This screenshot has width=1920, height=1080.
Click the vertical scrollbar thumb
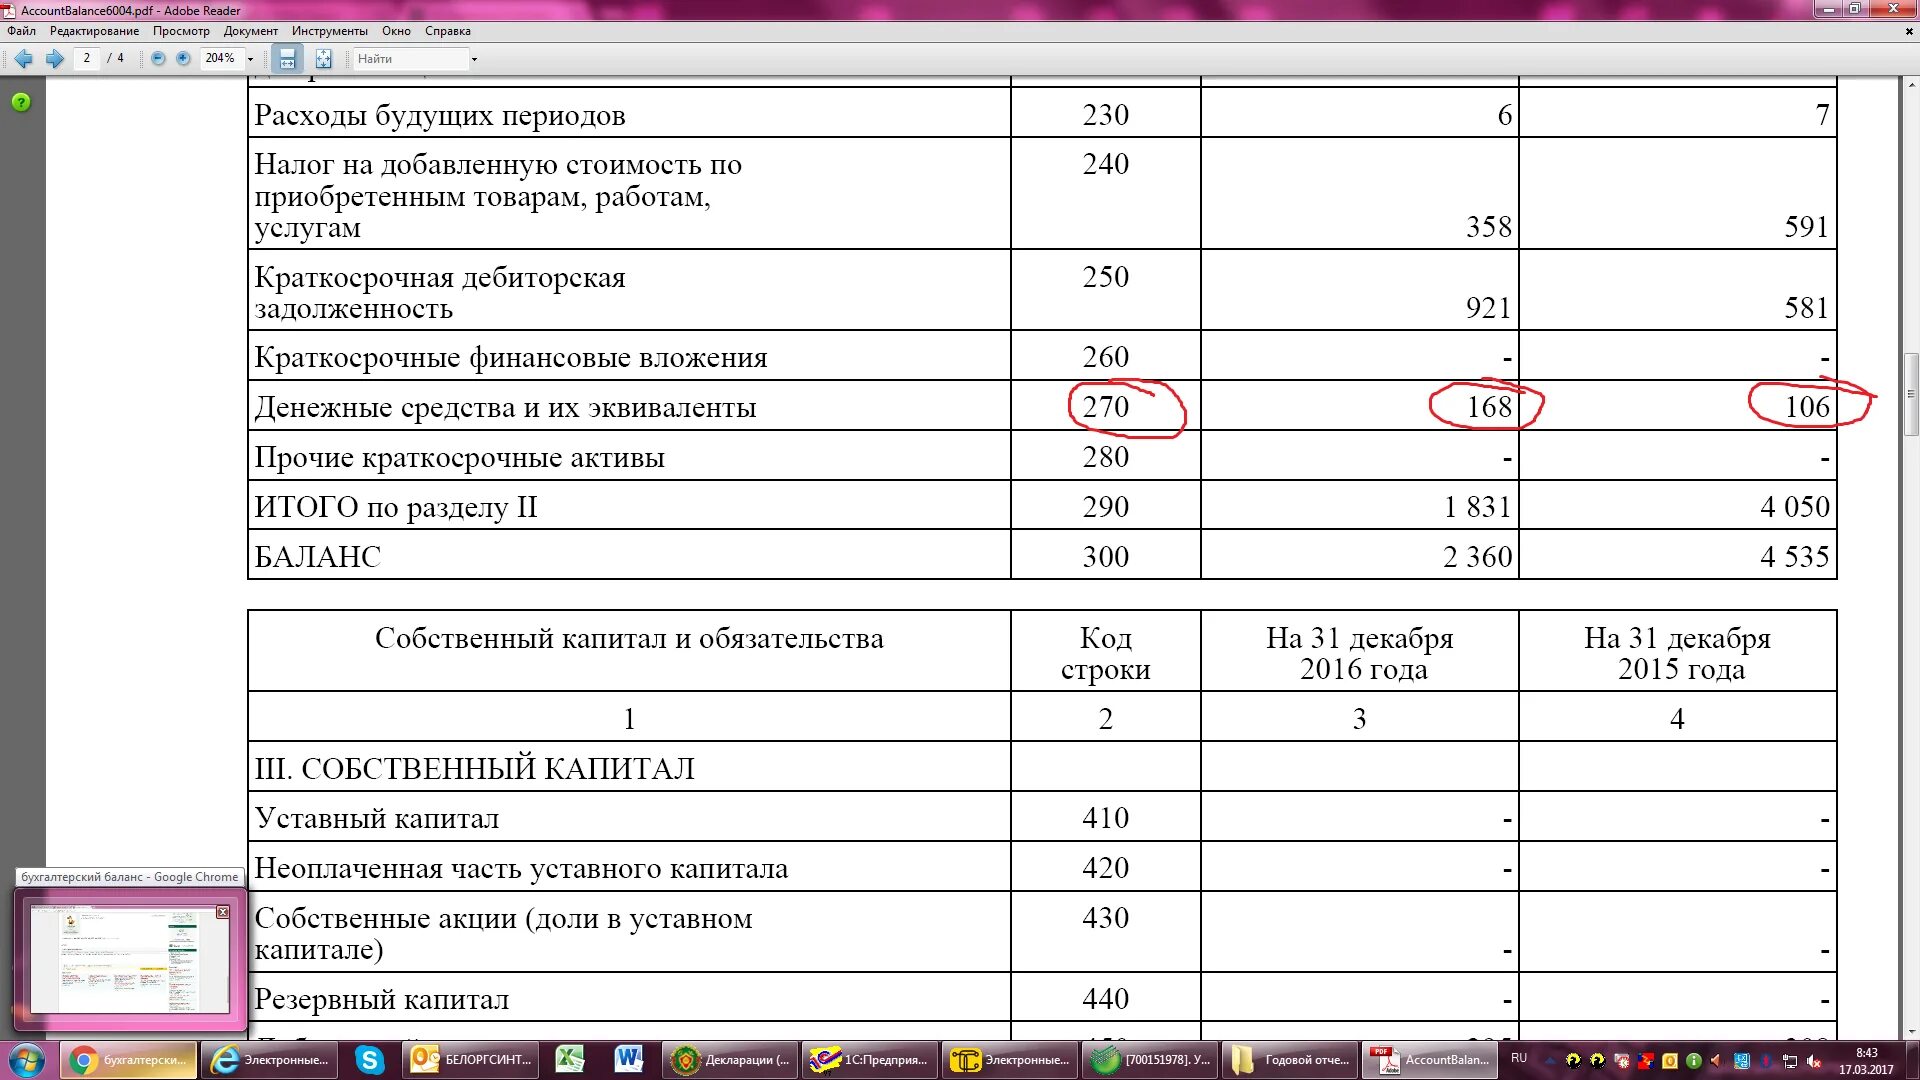(1911, 394)
